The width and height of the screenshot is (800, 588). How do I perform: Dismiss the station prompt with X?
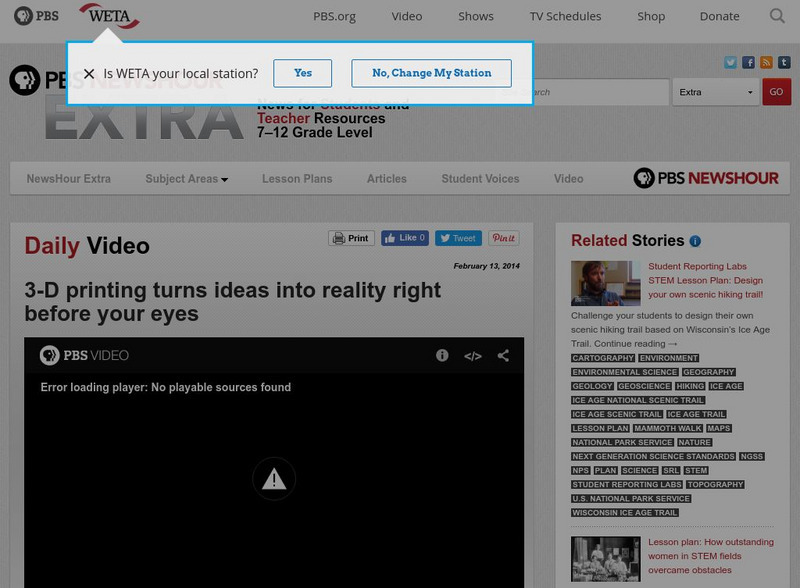pyautogui.click(x=89, y=74)
